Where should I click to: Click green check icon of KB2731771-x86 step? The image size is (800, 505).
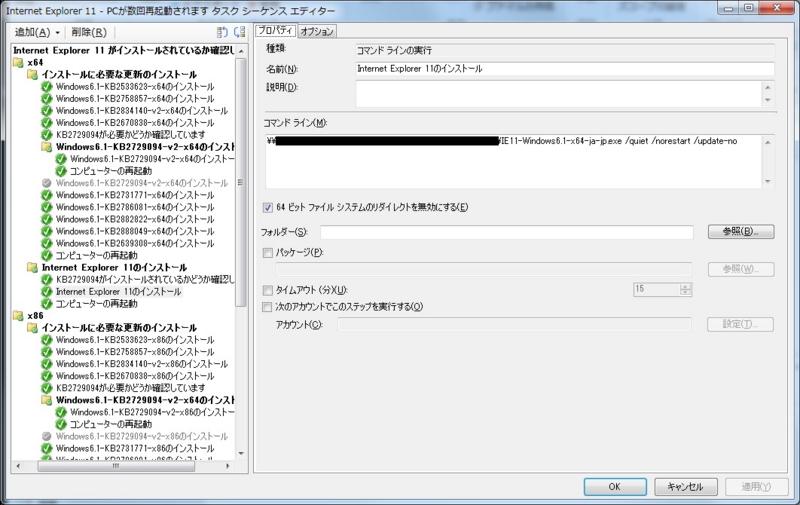click(x=47, y=449)
